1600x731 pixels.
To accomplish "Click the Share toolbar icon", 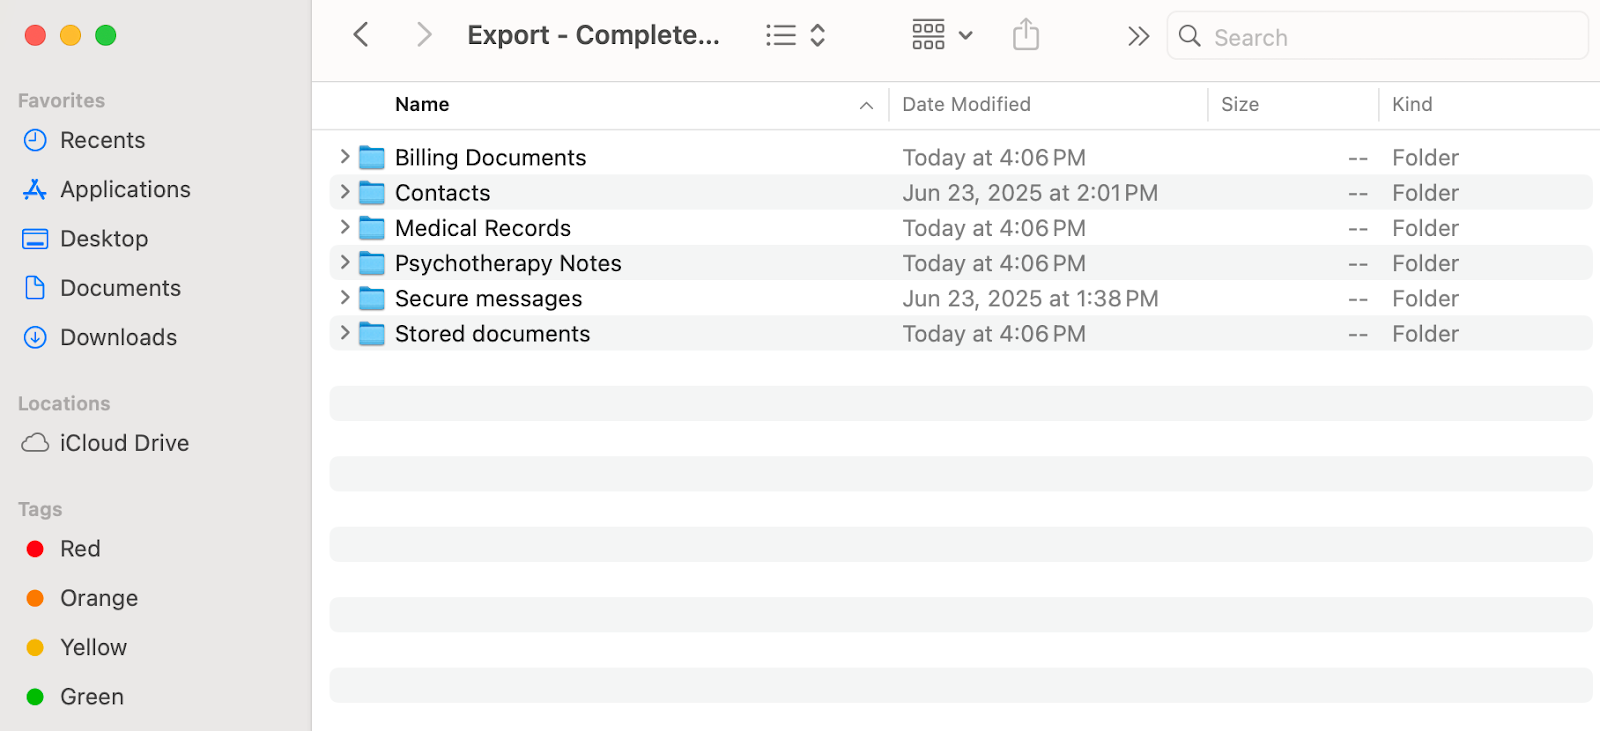I will click(1026, 35).
